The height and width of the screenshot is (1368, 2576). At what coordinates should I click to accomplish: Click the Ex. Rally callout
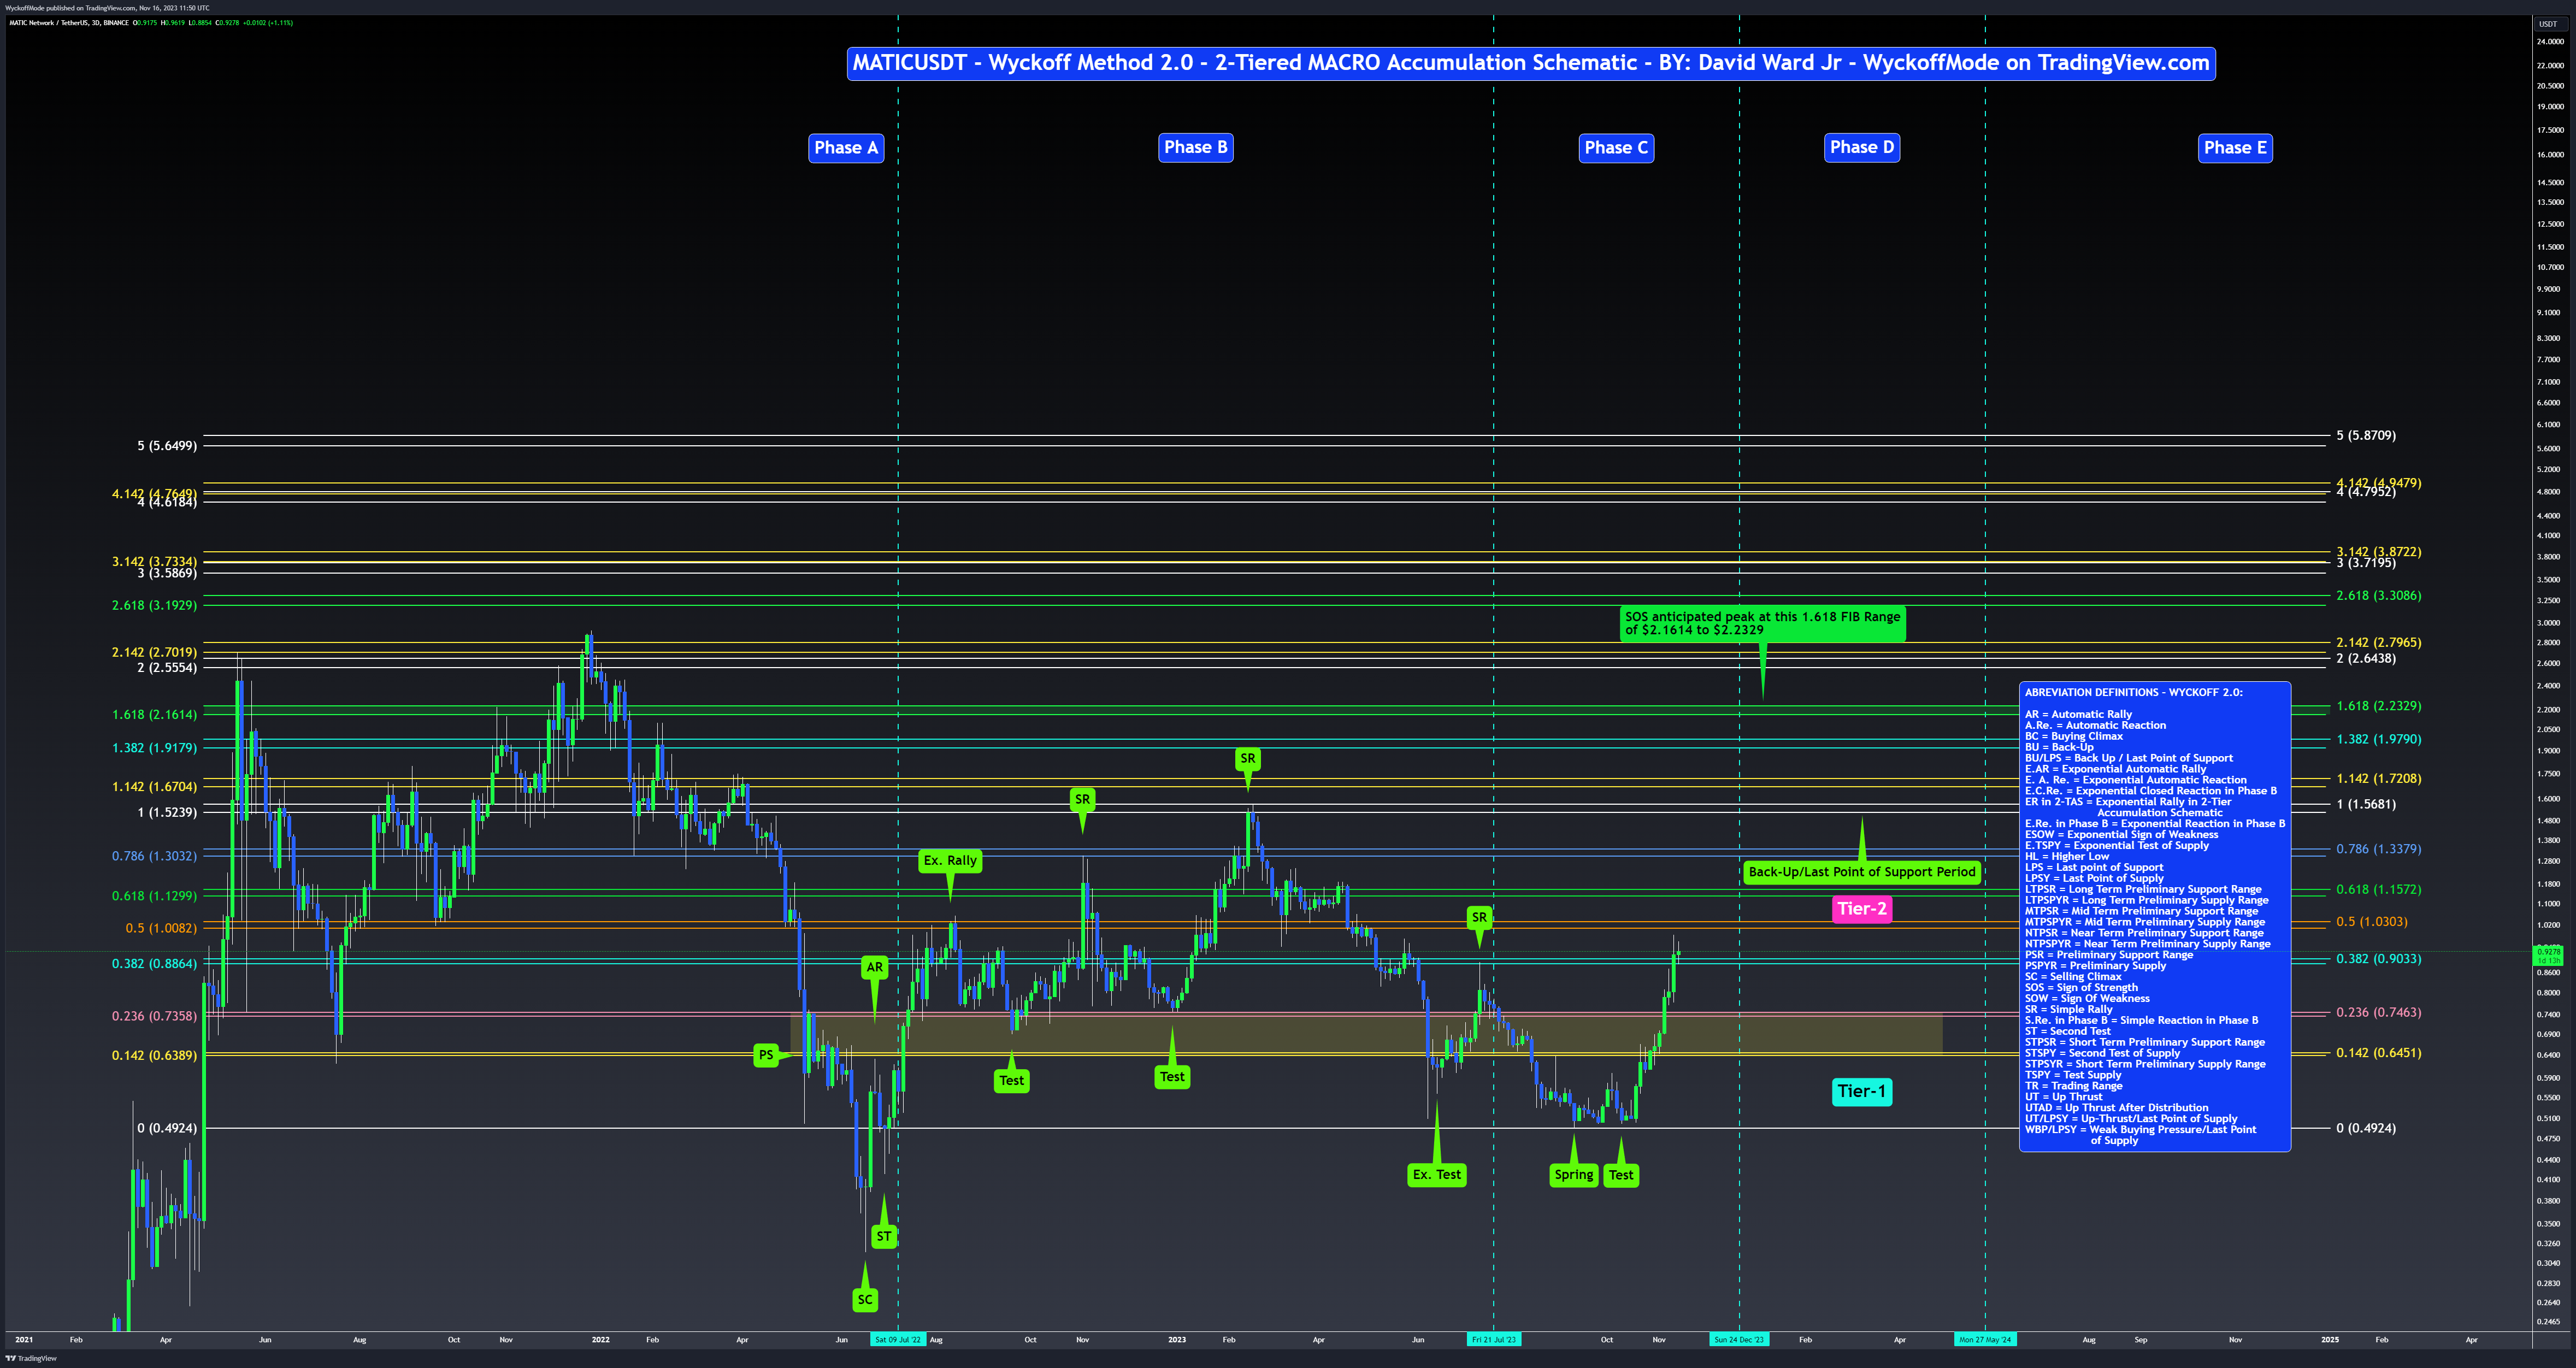tap(950, 860)
